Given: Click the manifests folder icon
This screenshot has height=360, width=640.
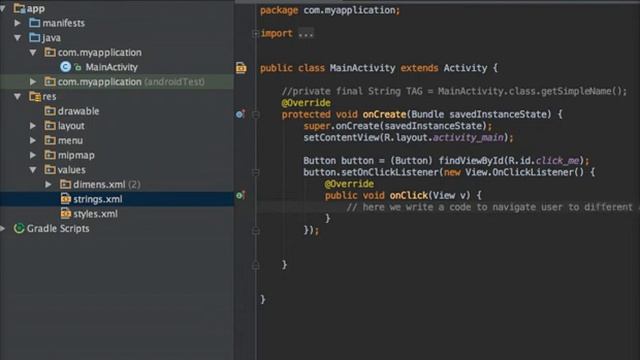Looking at the screenshot, I should [x=35, y=23].
